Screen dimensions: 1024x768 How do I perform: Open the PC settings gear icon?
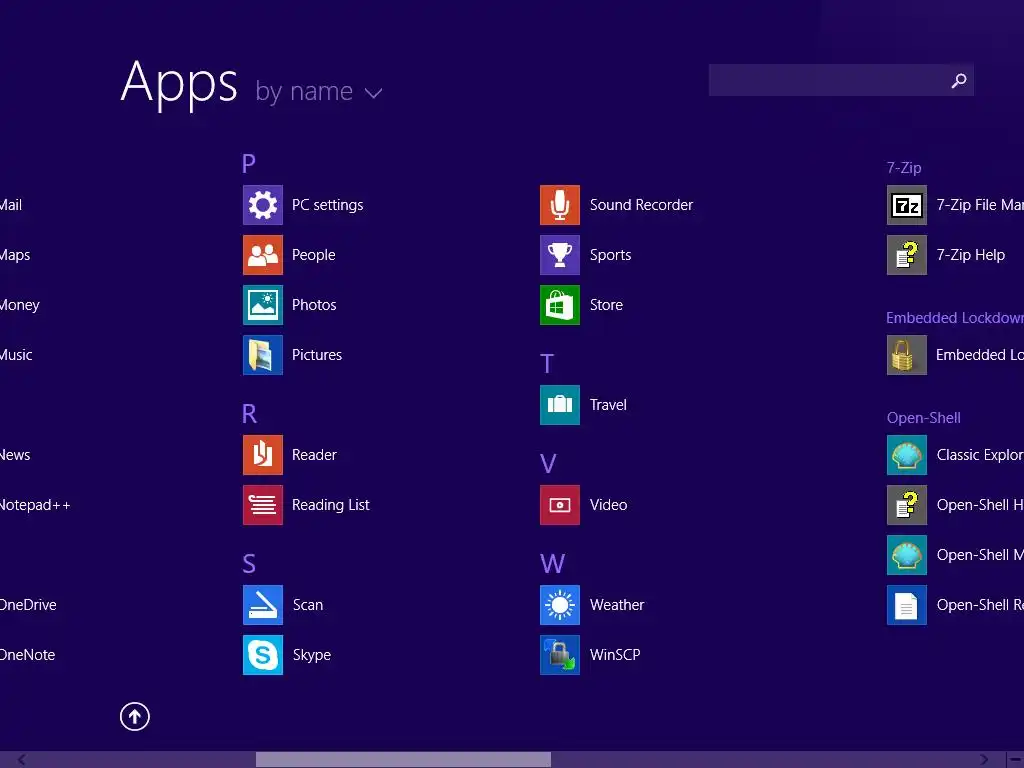point(263,205)
